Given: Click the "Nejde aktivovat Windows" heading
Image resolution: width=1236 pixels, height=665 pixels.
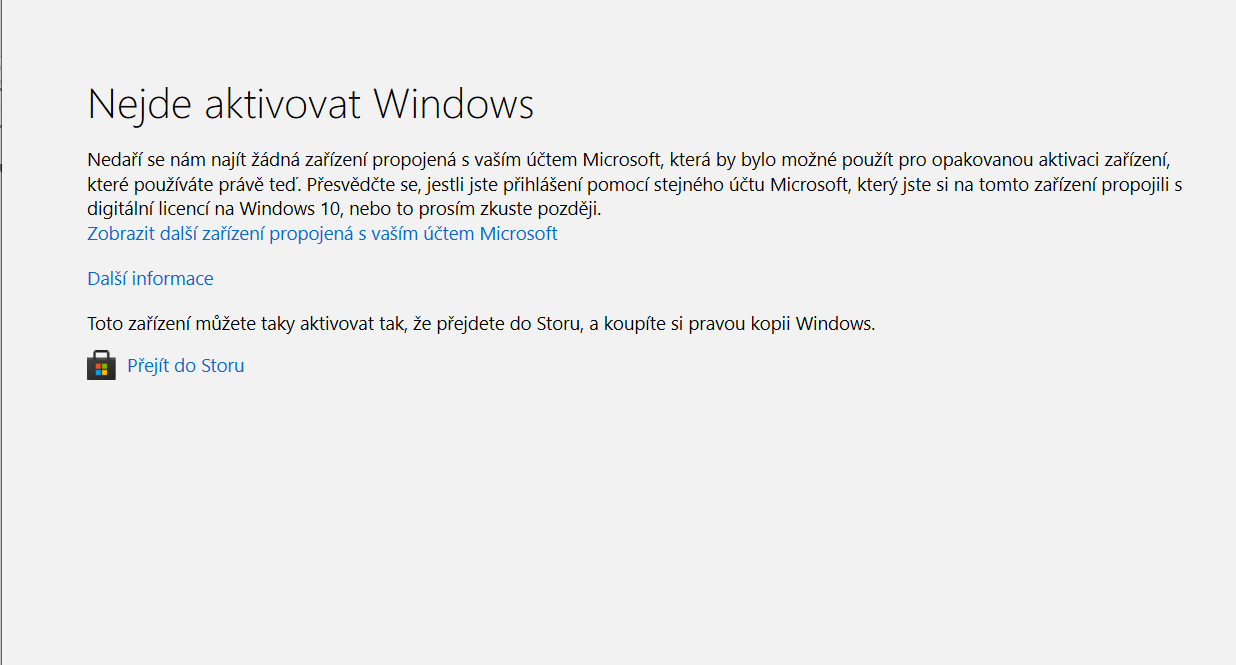Looking at the screenshot, I should [311, 104].
